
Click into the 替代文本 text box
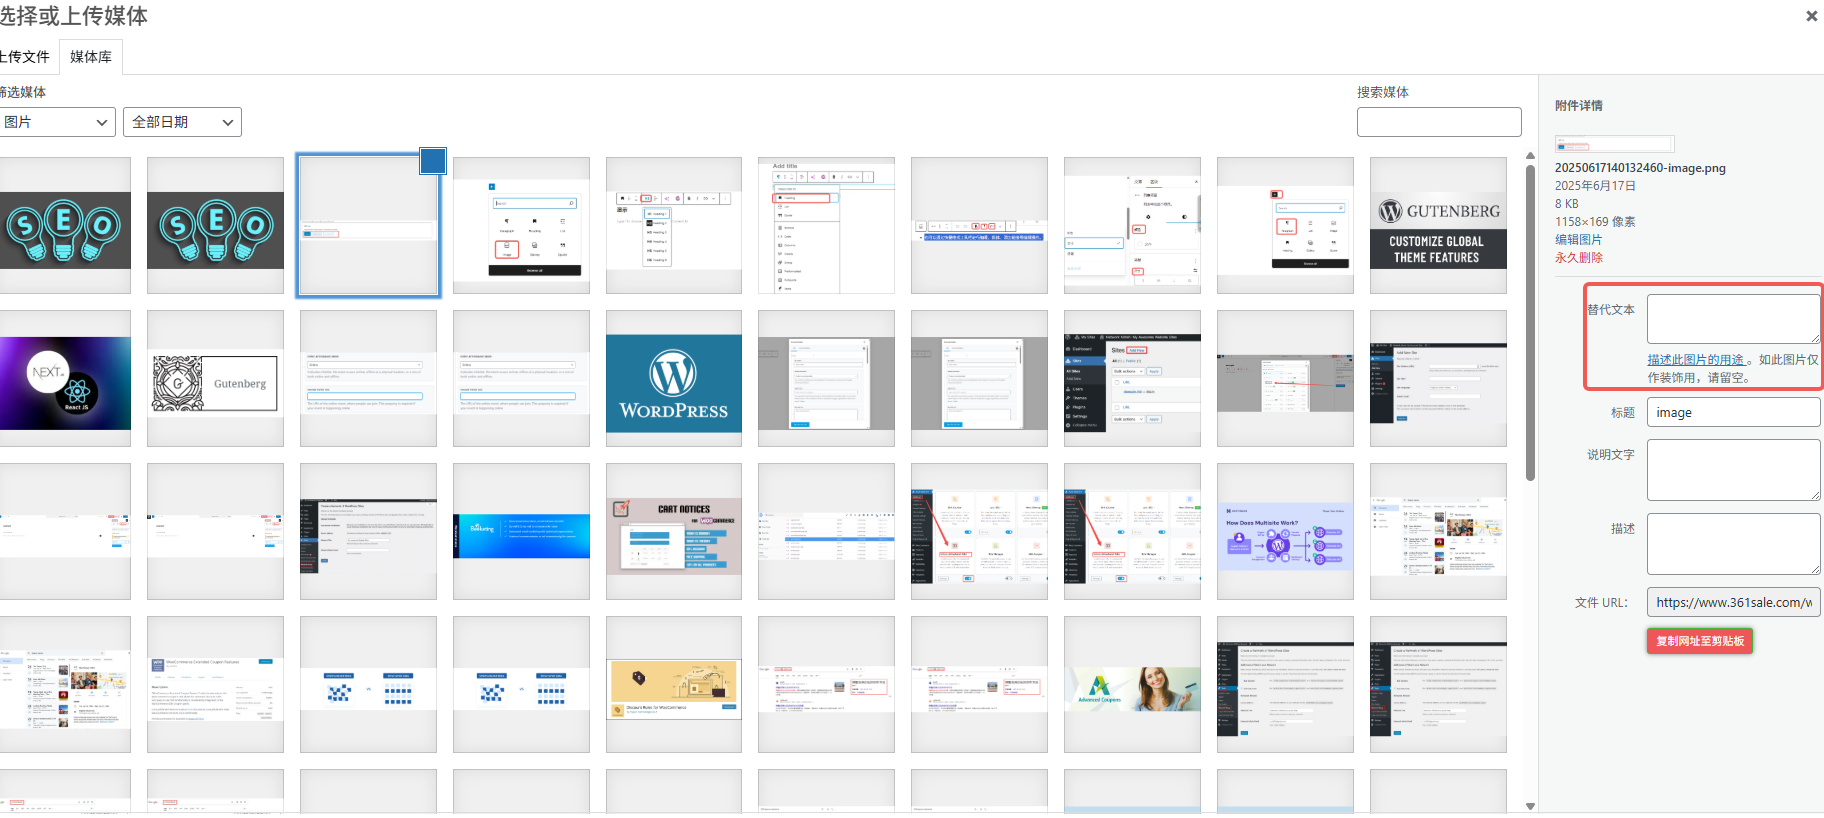[x=1734, y=319]
